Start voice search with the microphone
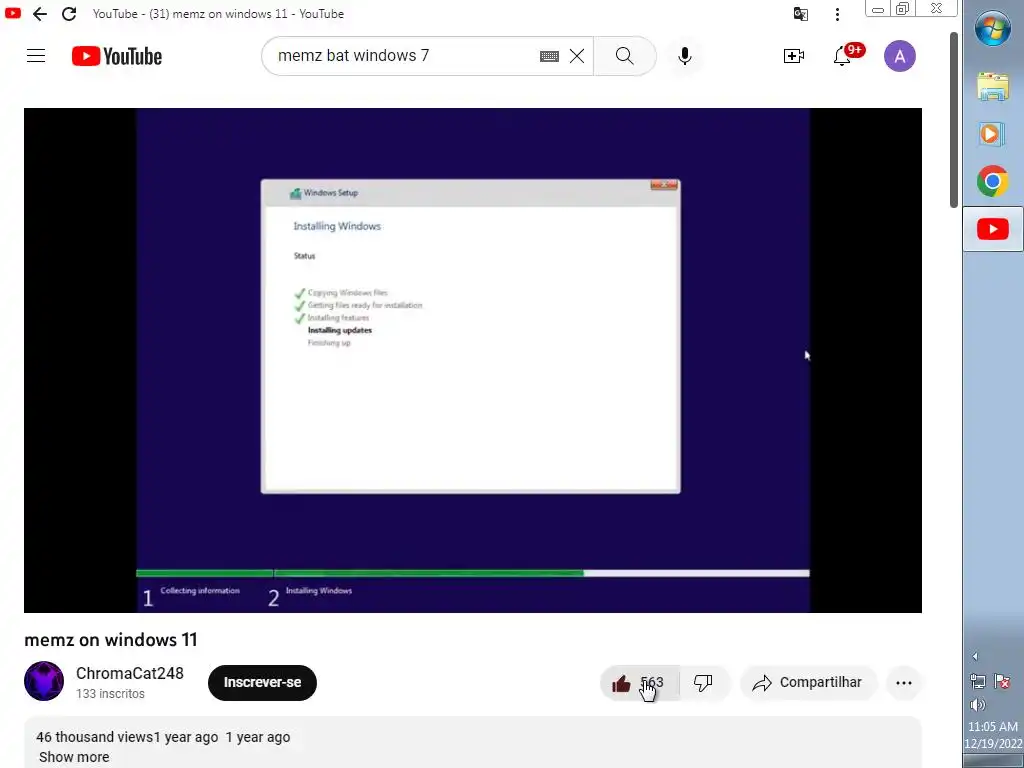Image resolution: width=1024 pixels, height=768 pixels. coord(684,56)
